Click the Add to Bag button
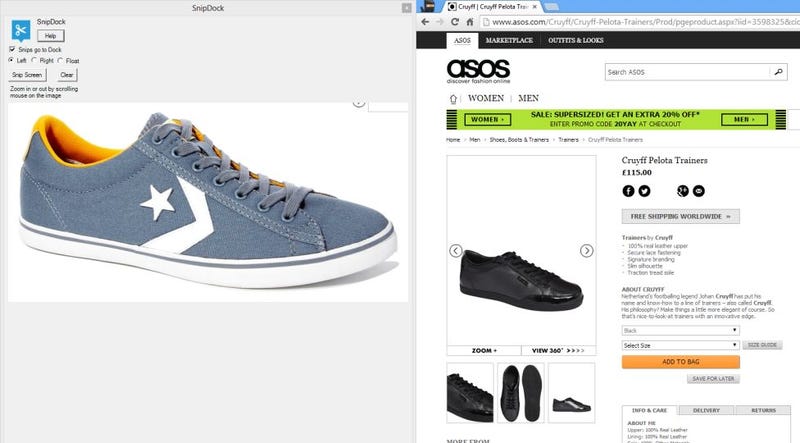This screenshot has height=443, width=800. pos(680,362)
